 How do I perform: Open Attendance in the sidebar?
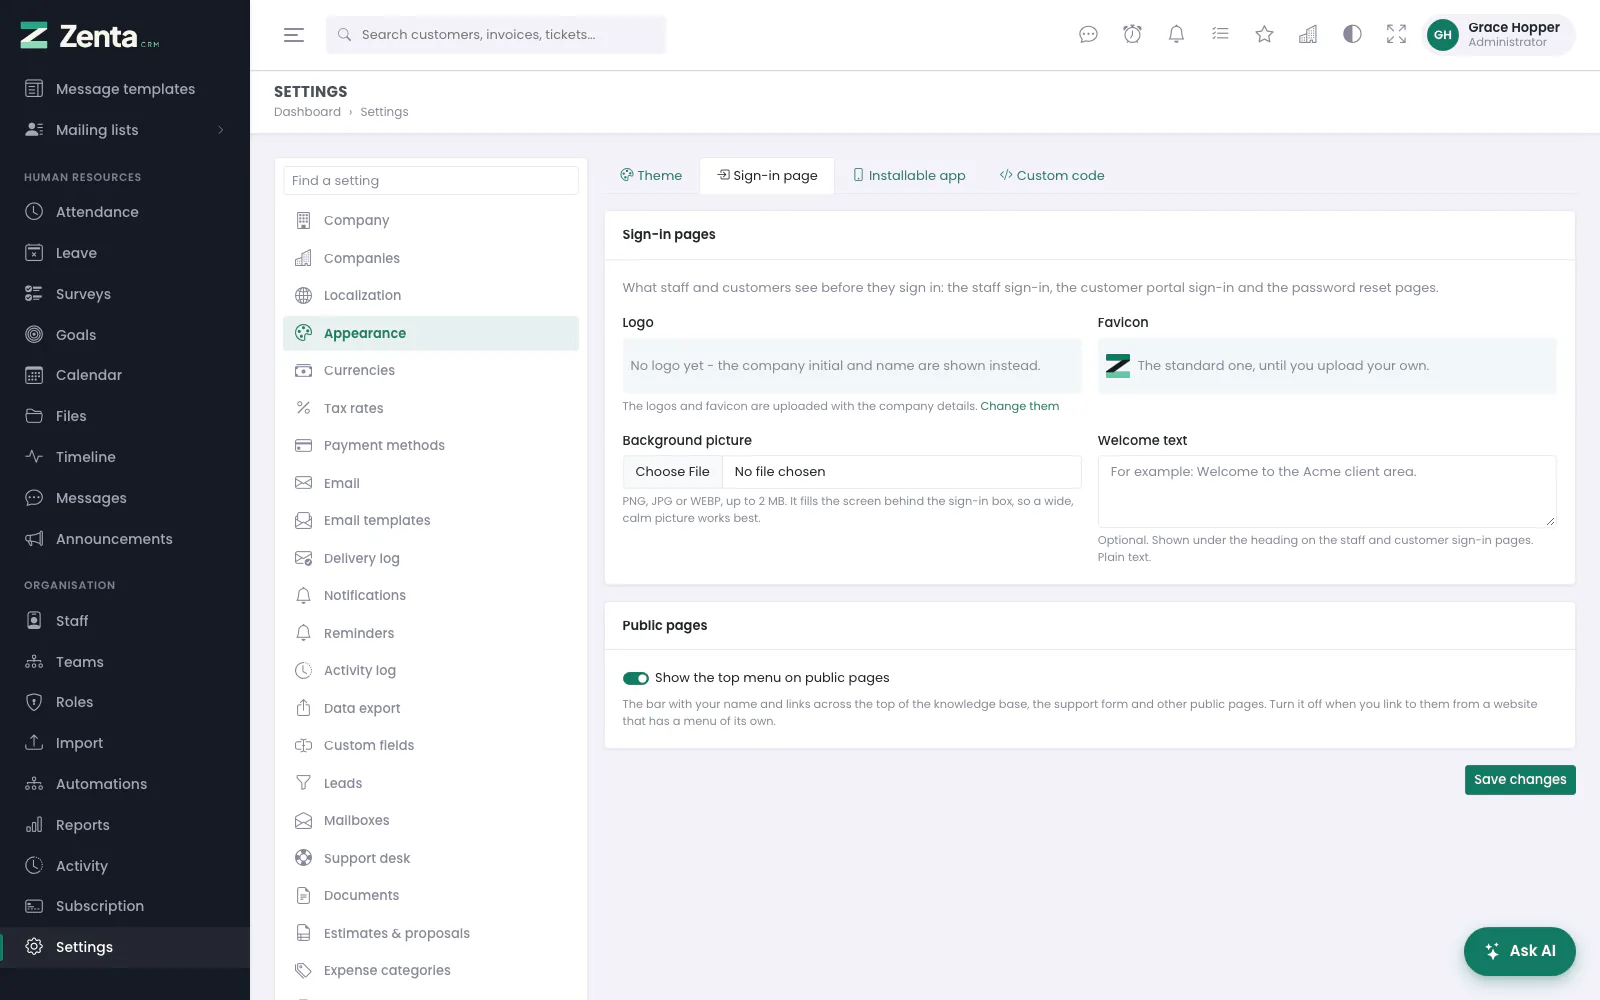125,212
